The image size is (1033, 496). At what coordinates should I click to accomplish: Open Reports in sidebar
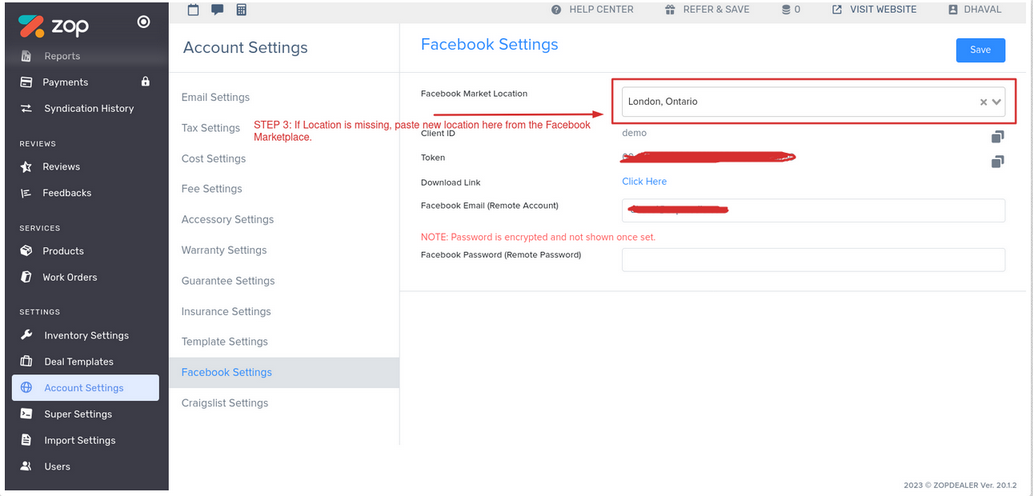coord(62,56)
